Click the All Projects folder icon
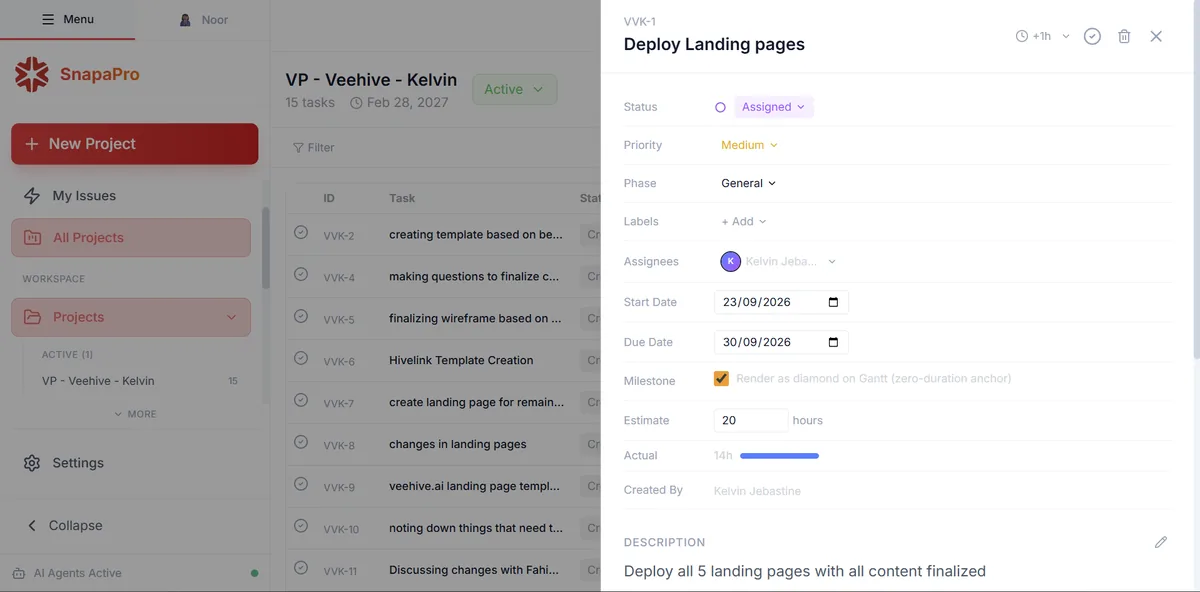Screen dimensions: 1200x592 click(32, 238)
